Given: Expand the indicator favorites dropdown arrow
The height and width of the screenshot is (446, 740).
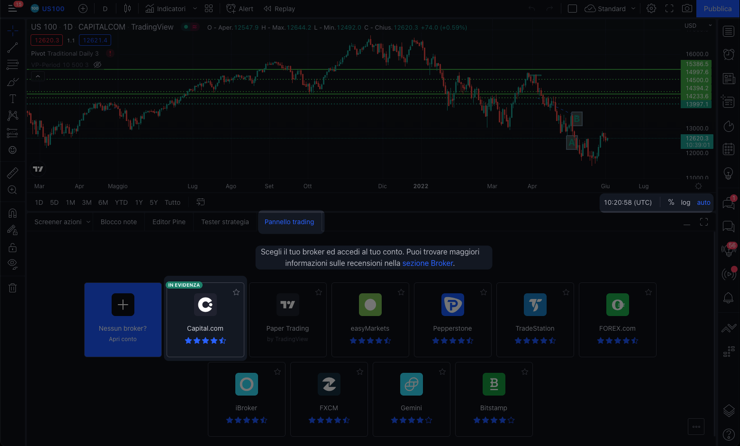Looking at the screenshot, I should [195, 8].
